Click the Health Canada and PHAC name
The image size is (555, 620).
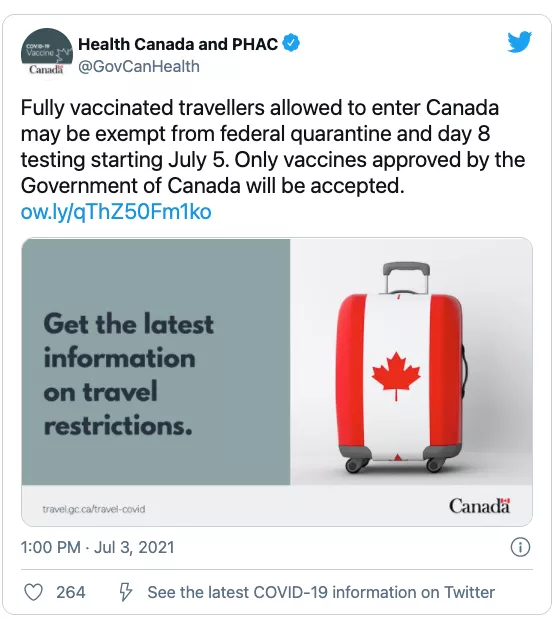click(178, 44)
